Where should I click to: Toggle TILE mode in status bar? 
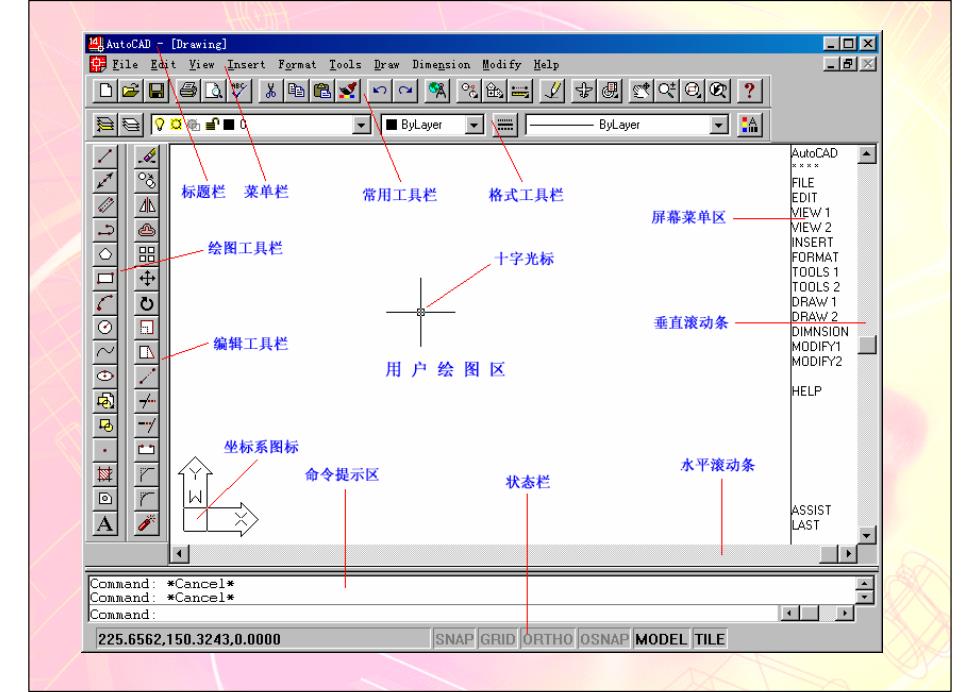click(709, 639)
